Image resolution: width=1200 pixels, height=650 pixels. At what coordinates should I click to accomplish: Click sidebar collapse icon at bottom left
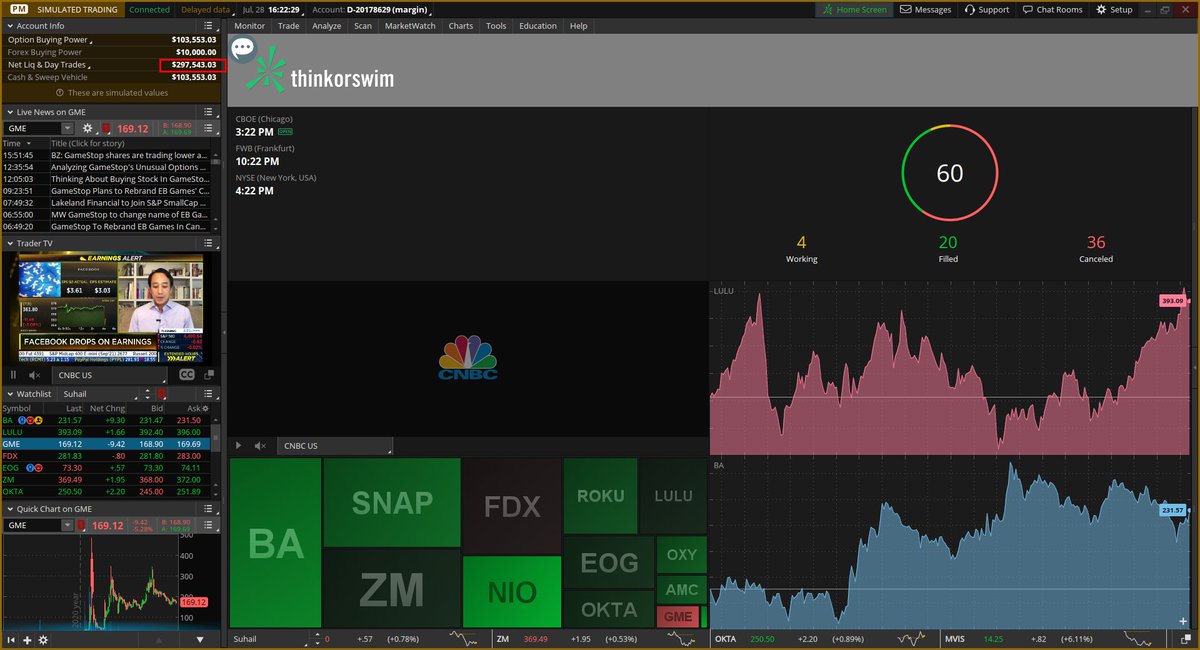pos(11,640)
